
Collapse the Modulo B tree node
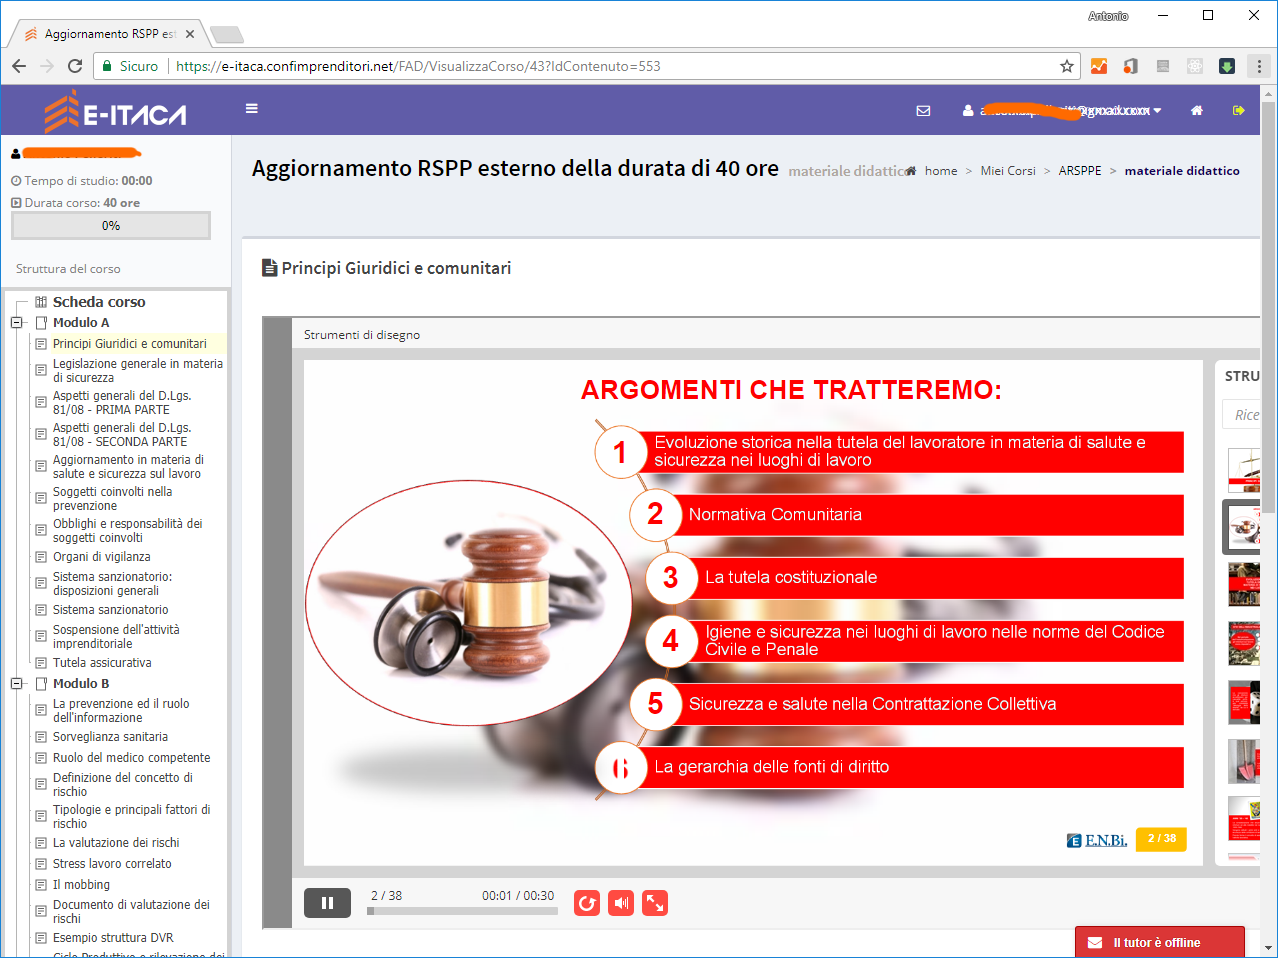coord(17,684)
